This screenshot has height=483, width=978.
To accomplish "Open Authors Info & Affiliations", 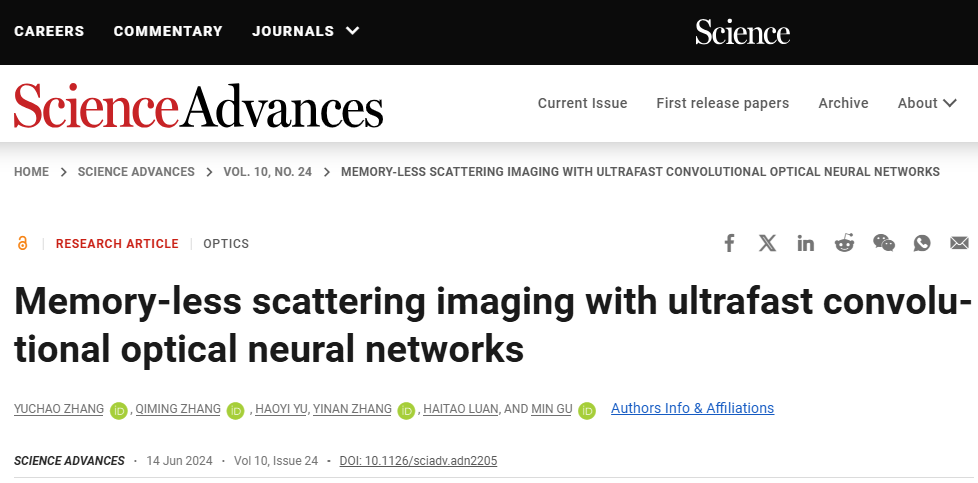I will (x=692, y=408).
